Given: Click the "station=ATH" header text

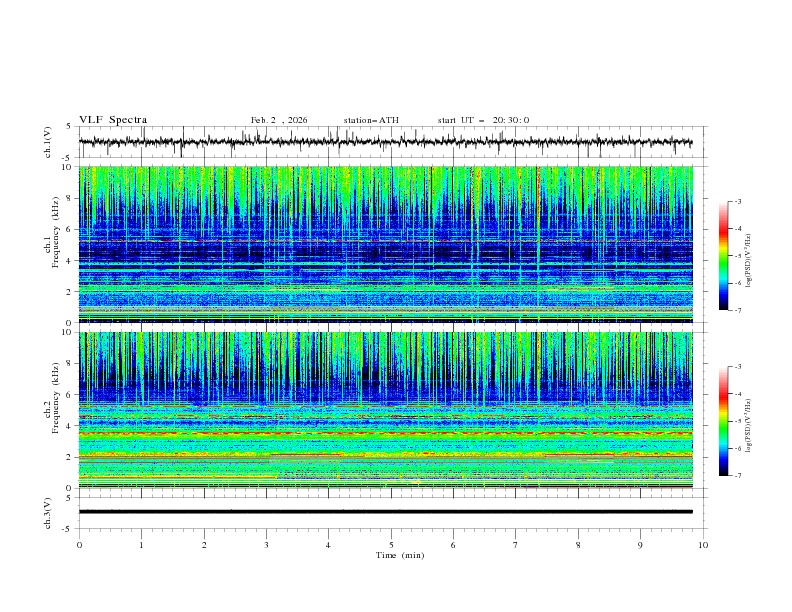Looking at the screenshot, I should (x=371, y=120).
